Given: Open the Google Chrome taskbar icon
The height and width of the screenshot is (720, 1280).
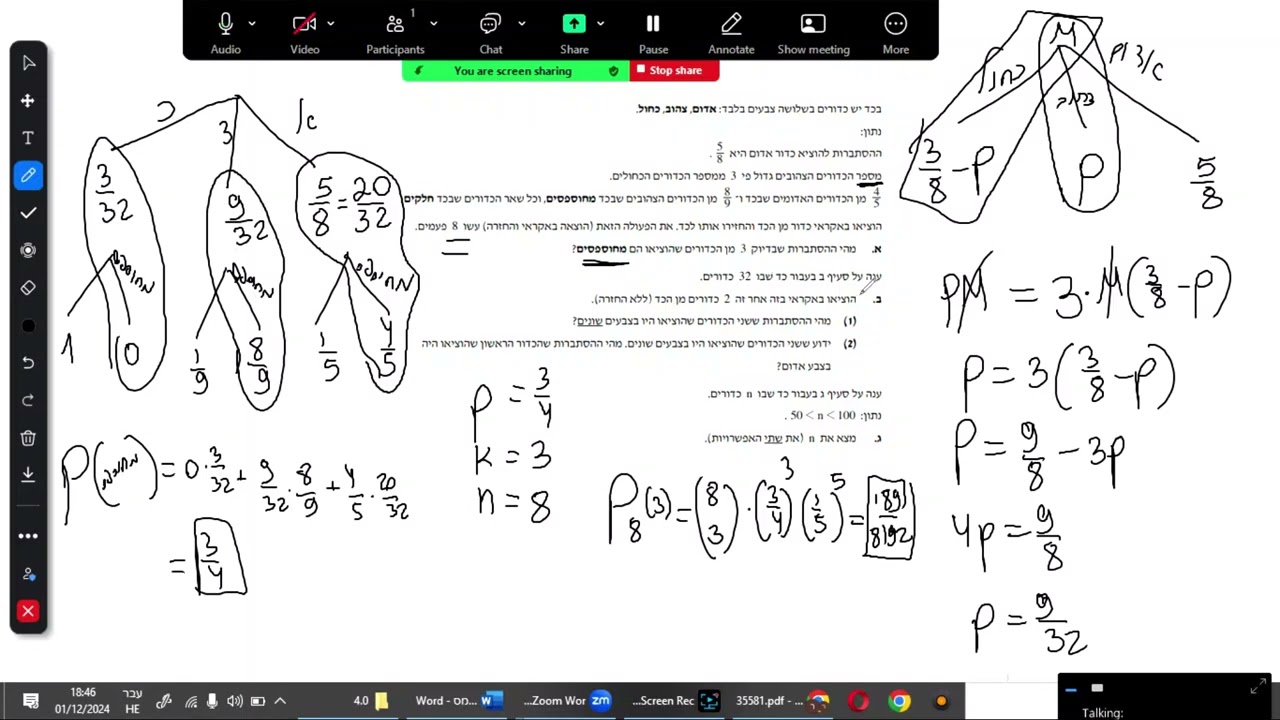Looking at the screenshot, I should (x=899, y=701).
